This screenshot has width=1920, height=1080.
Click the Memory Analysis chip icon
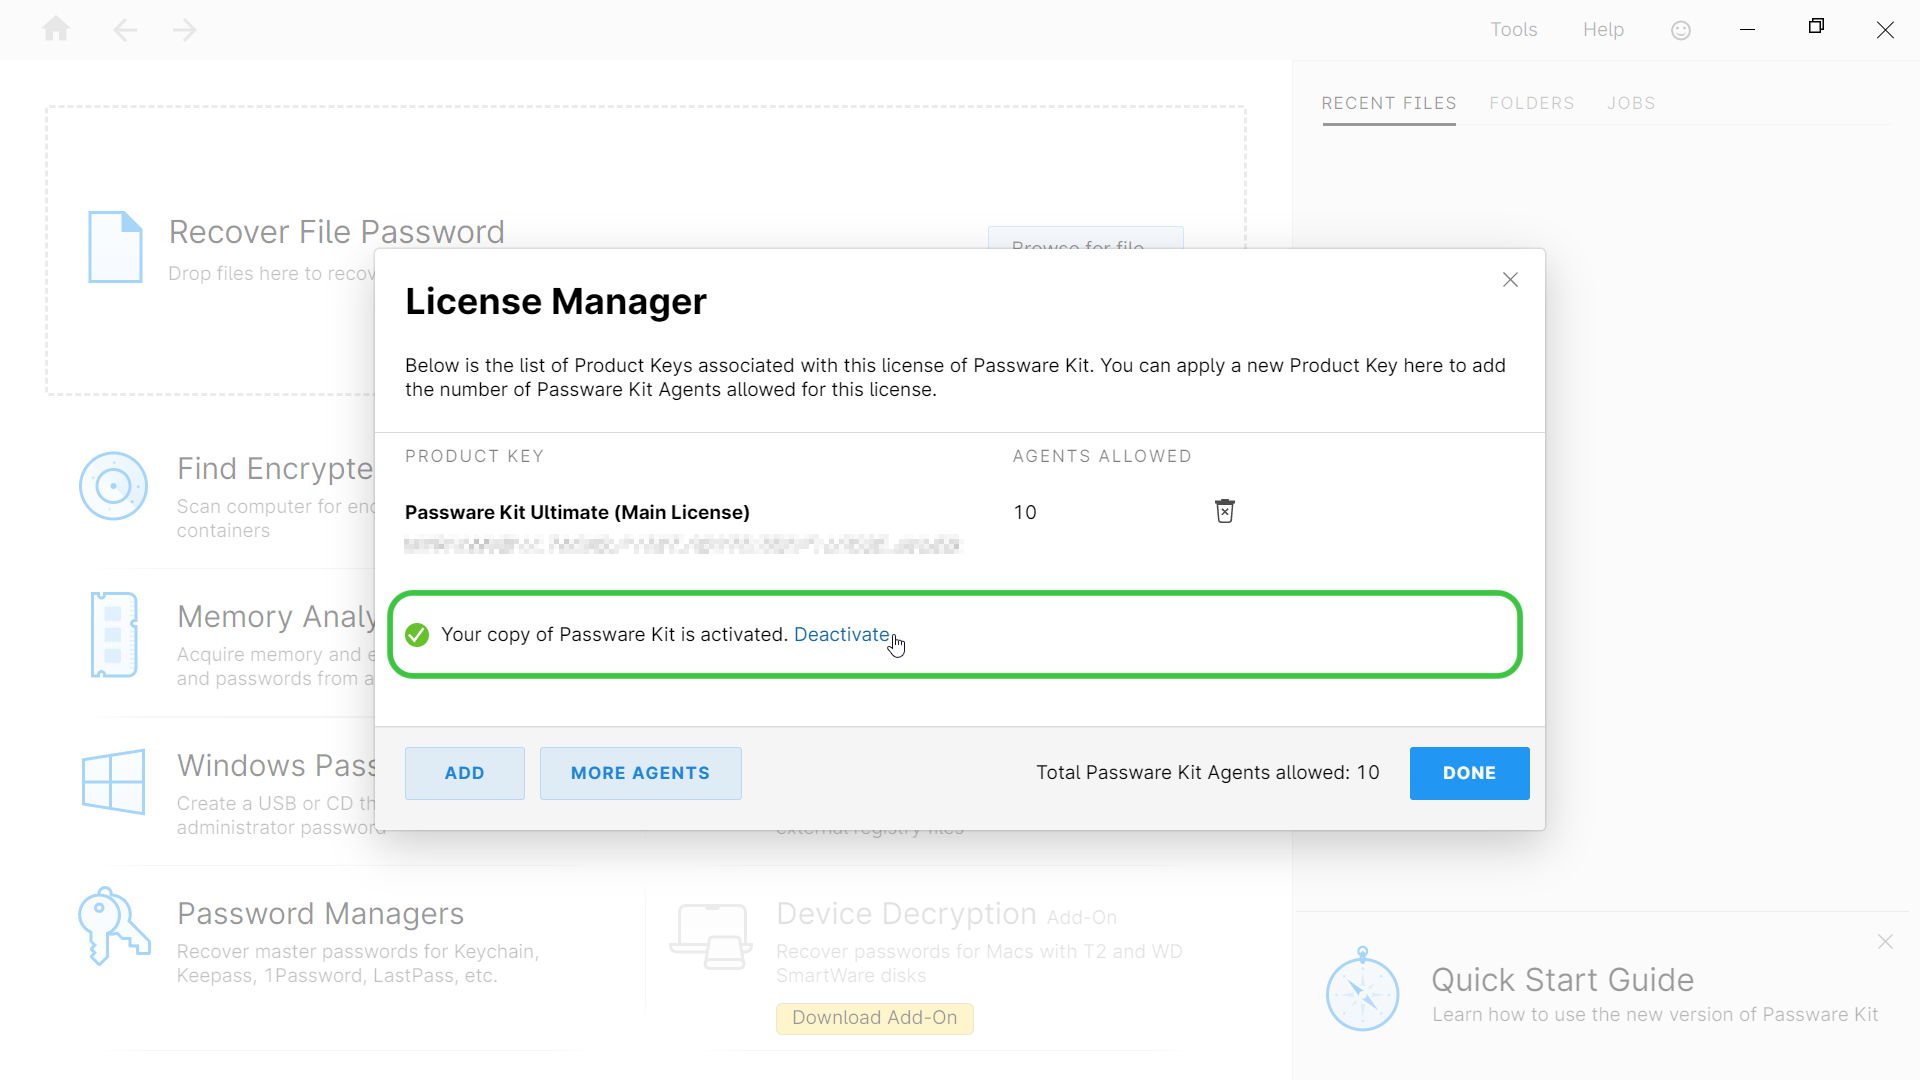pyautogui.click(x=113, y=635)
